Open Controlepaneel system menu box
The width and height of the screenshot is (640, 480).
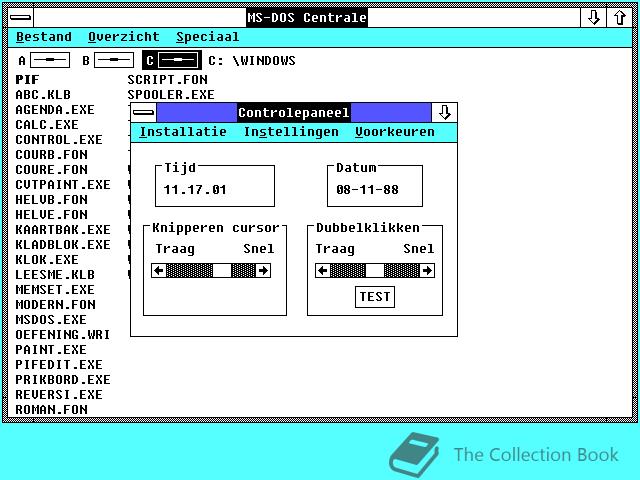(144, 113)
